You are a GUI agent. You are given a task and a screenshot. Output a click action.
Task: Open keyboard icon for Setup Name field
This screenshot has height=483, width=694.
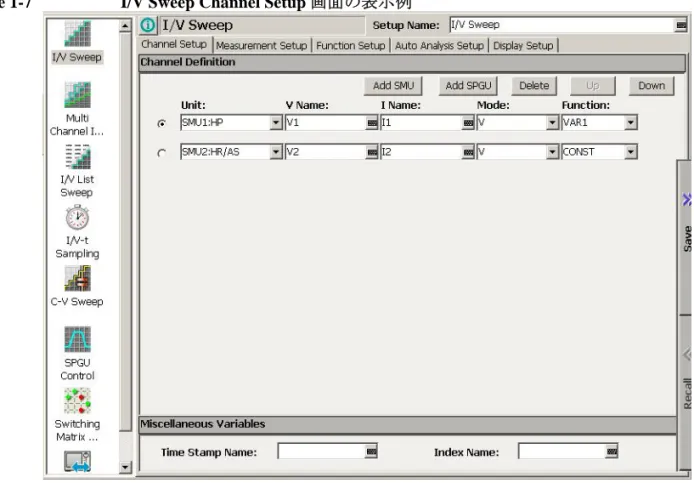point(681,25)
